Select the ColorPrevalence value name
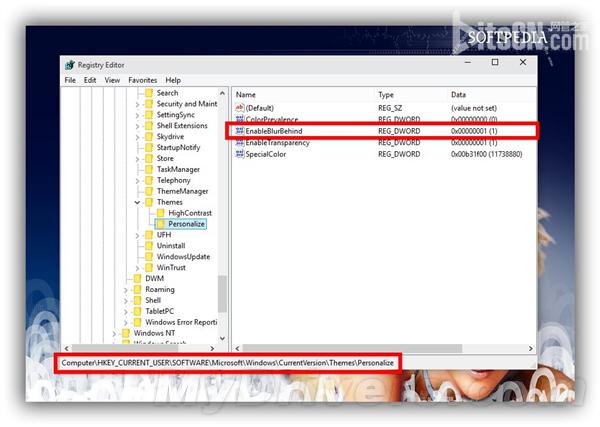 pyautogui.click(x=272, y=119)
